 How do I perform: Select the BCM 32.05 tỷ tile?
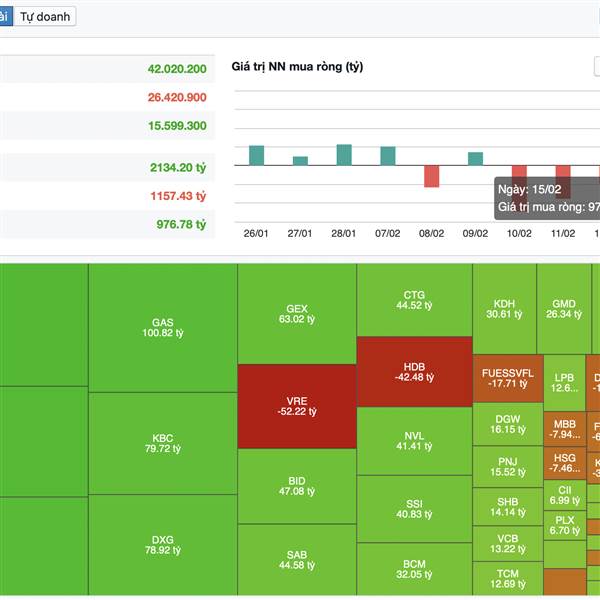[414, 569]
